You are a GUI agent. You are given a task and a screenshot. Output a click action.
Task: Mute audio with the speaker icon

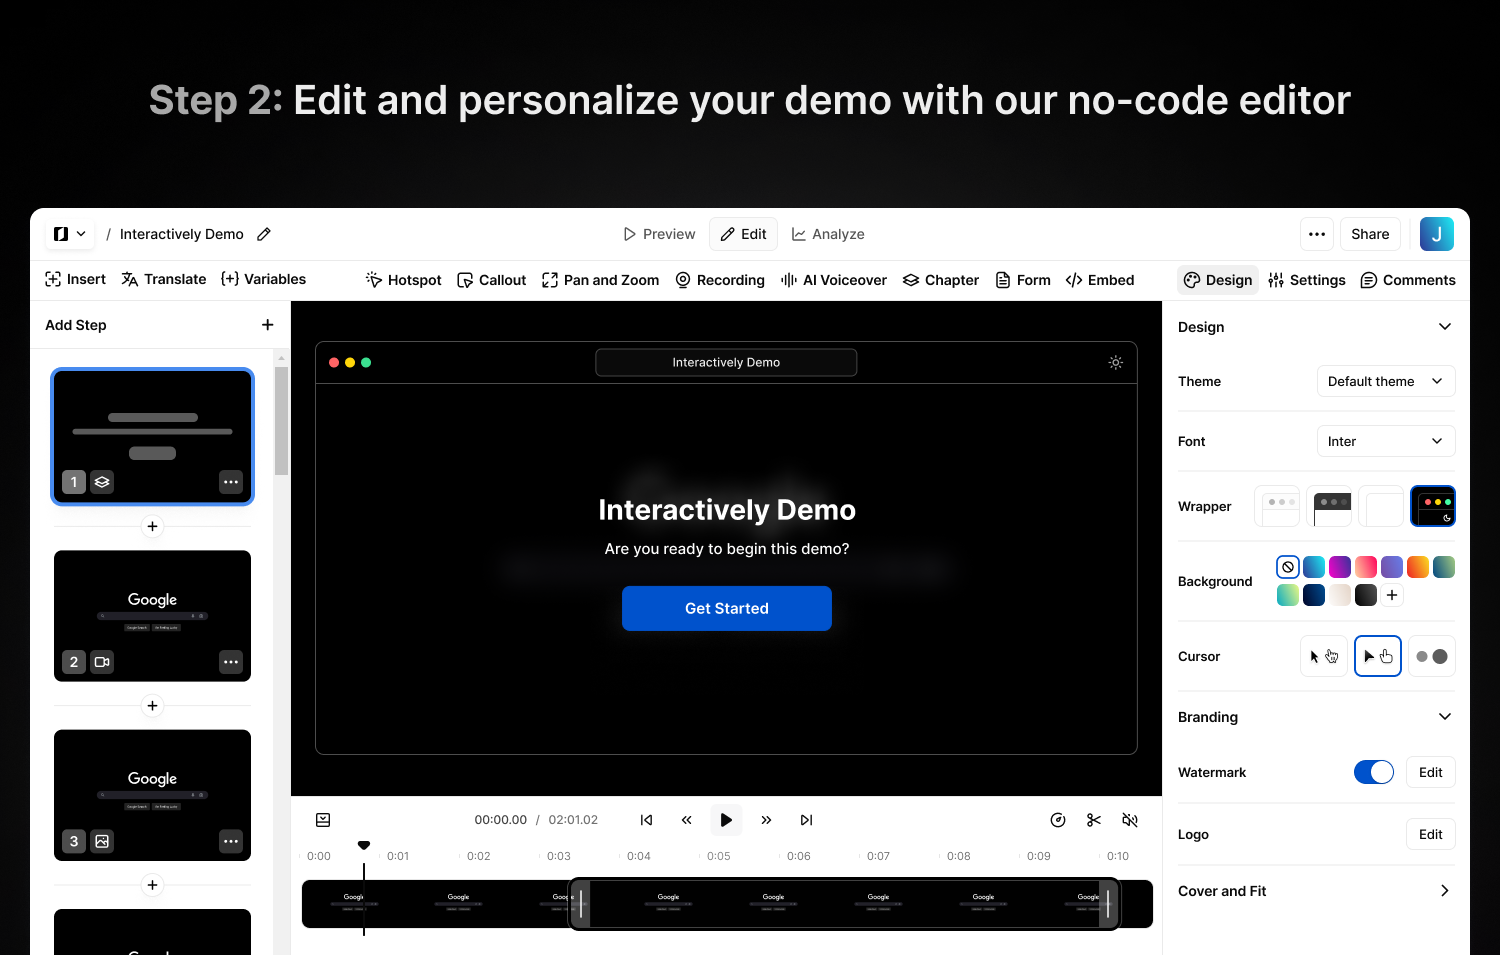(1130, 820)
